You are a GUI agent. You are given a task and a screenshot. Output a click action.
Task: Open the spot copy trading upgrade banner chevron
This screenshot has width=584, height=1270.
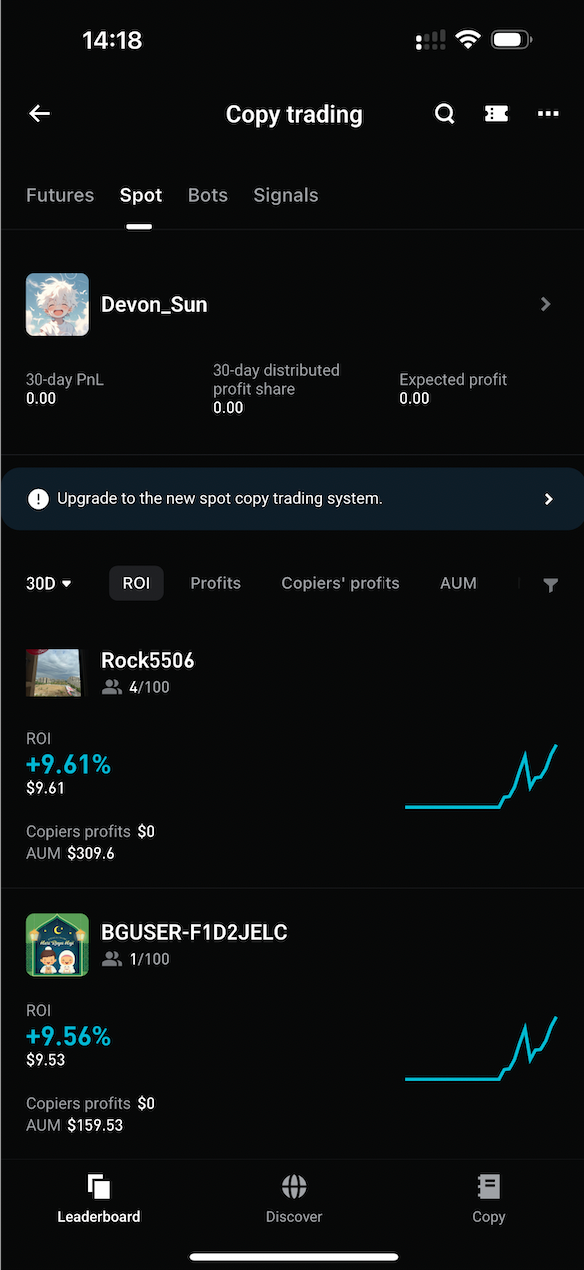coord(548,498)
